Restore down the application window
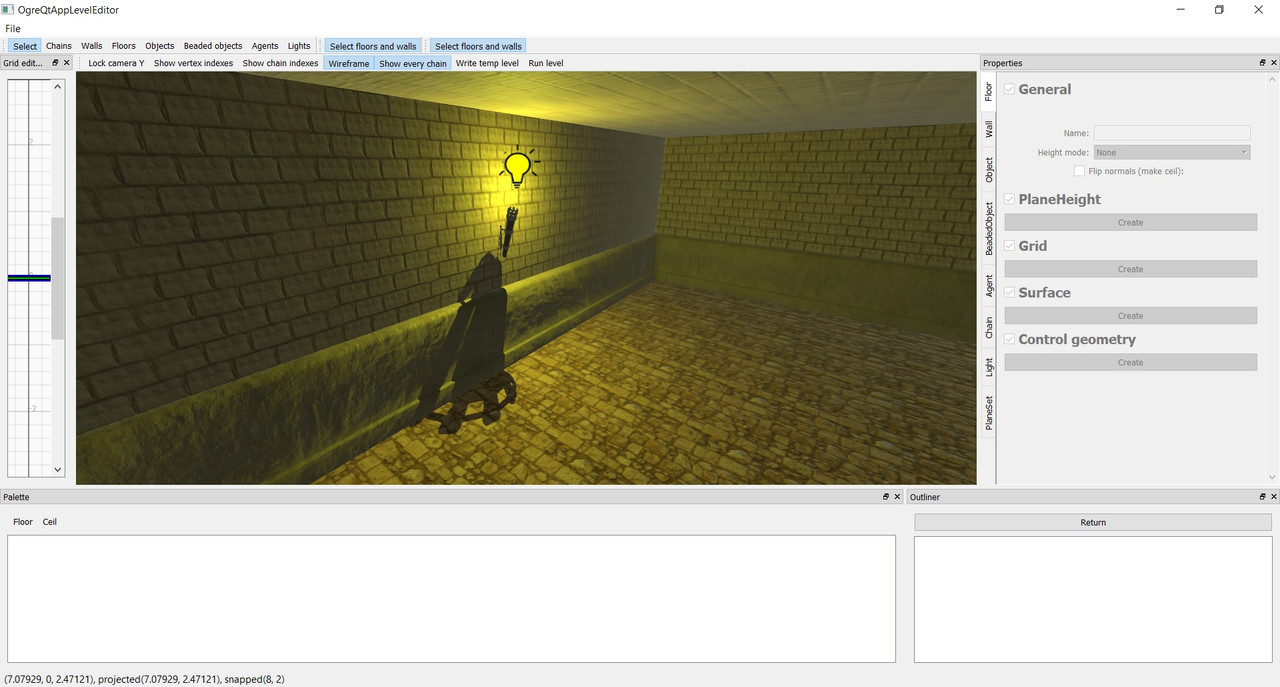This screenshot has height=687, width=1280. (x=1219, y=10)
